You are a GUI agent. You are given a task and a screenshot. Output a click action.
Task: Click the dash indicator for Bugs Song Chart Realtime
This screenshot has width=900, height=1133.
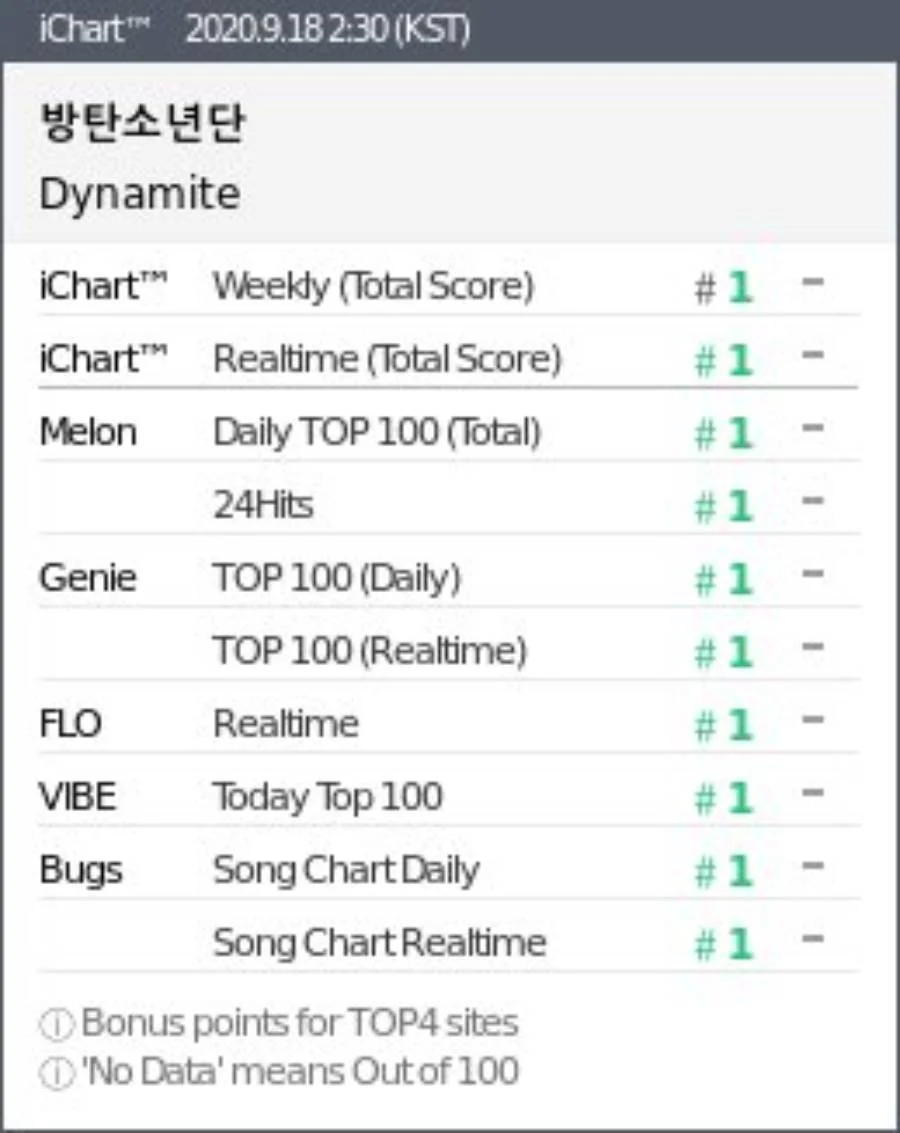813,939
